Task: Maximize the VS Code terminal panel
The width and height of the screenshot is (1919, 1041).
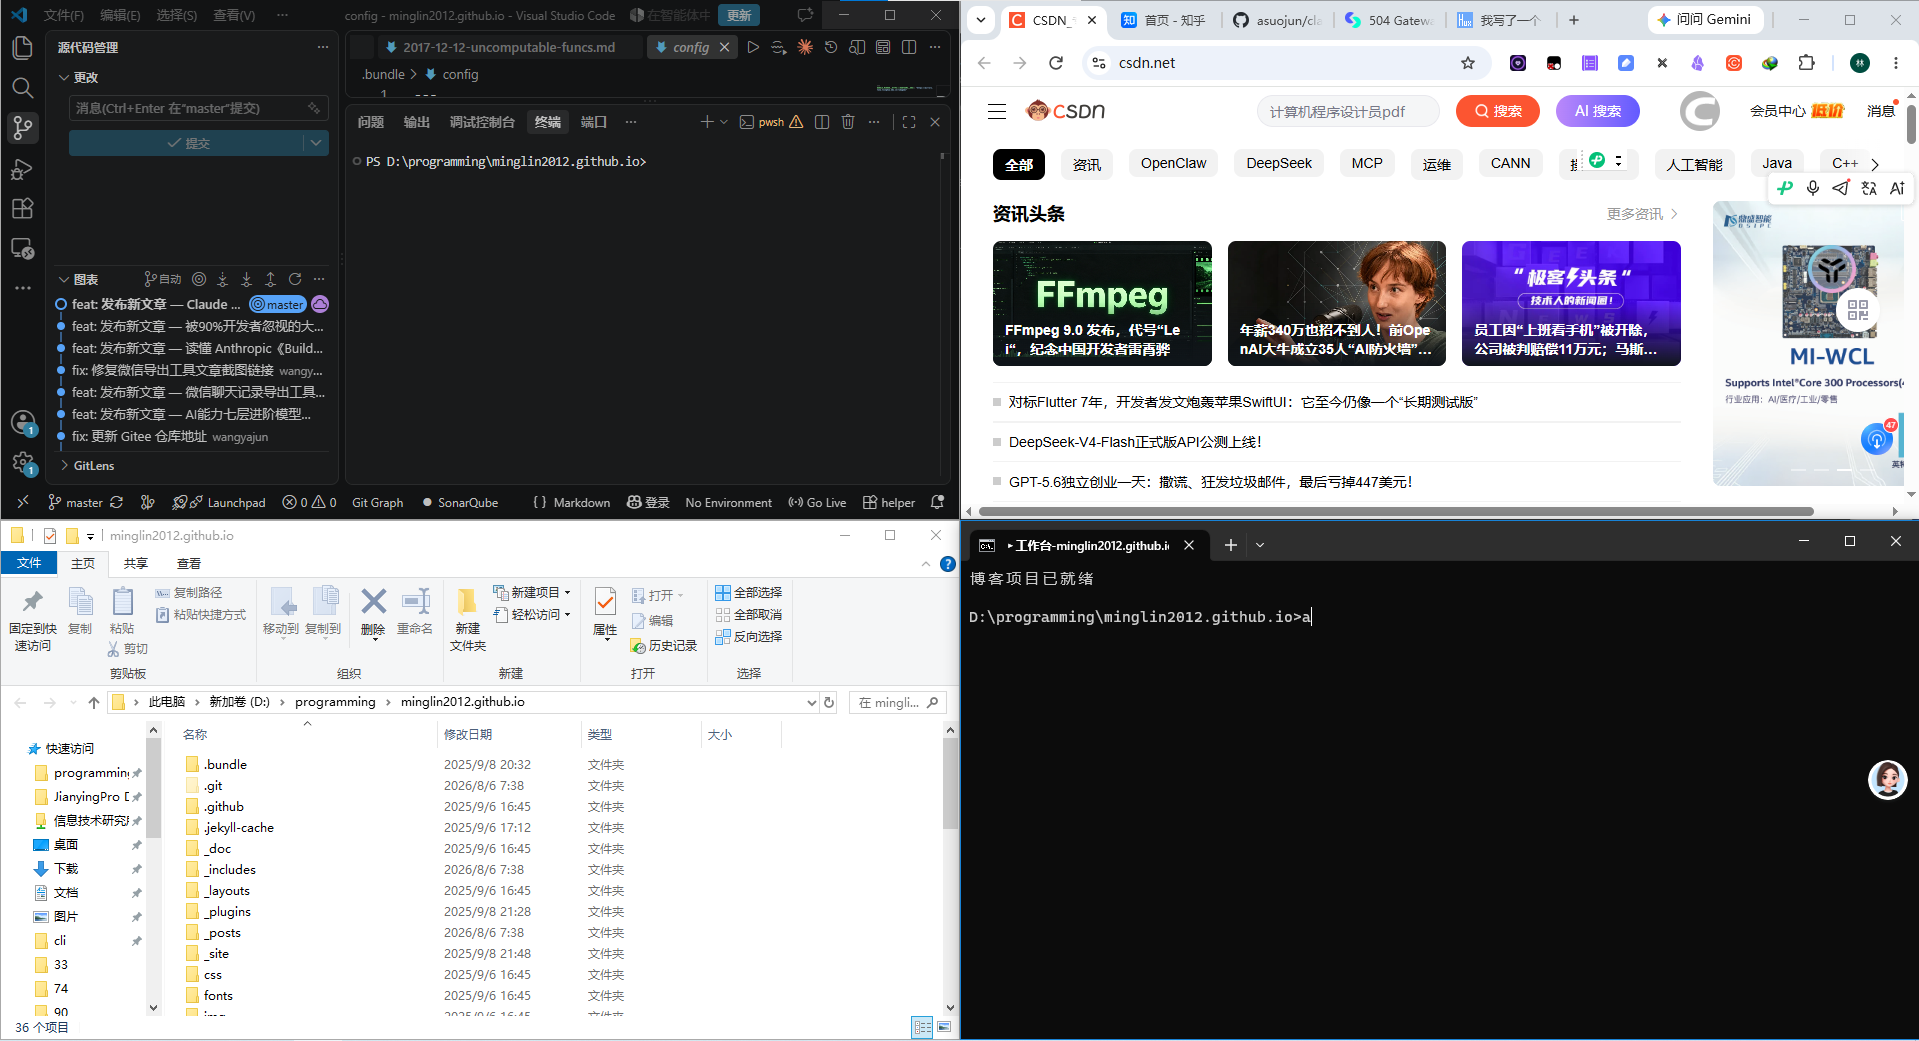Action: pyautogui.click(x=909, y=122)
